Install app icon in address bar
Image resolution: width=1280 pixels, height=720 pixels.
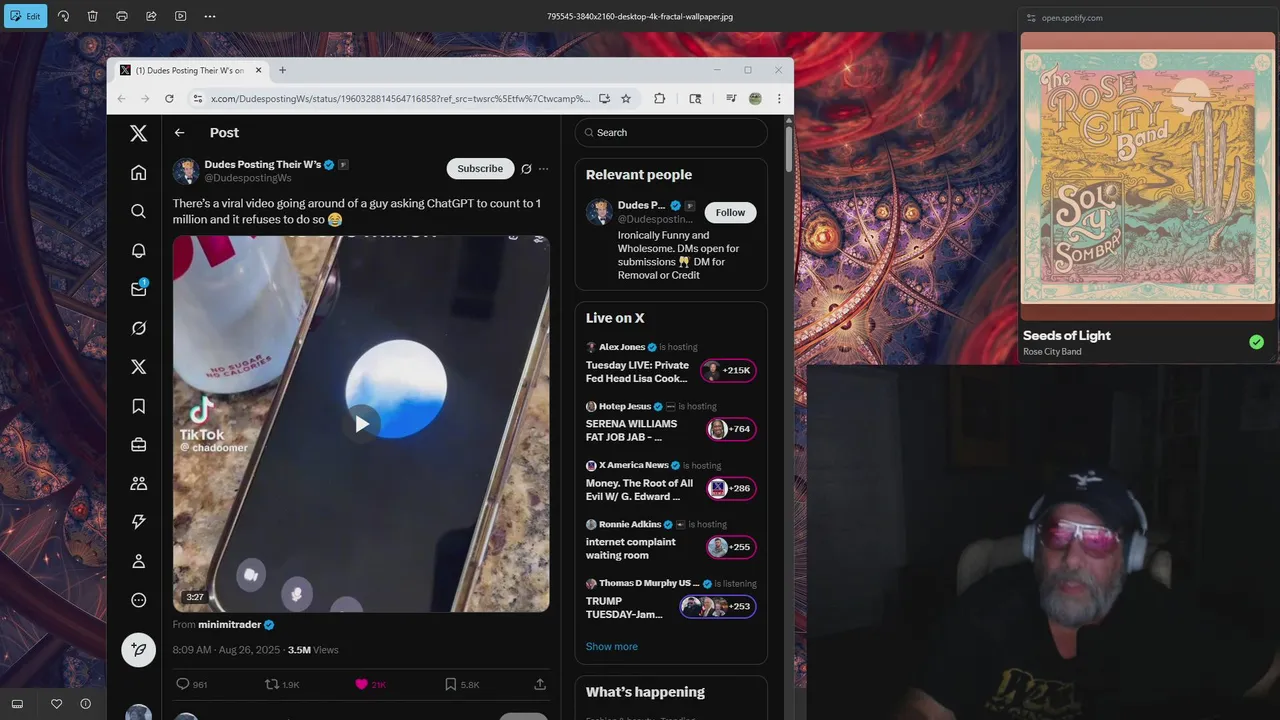(604, 99)
